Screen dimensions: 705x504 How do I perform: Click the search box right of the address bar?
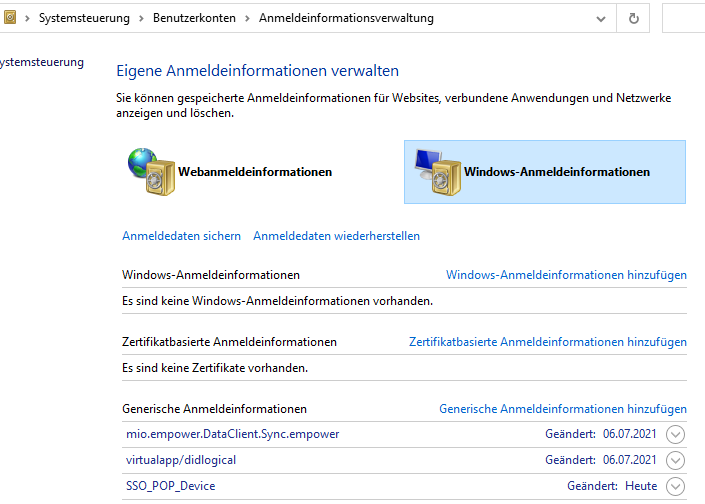[x=683, y=18]
